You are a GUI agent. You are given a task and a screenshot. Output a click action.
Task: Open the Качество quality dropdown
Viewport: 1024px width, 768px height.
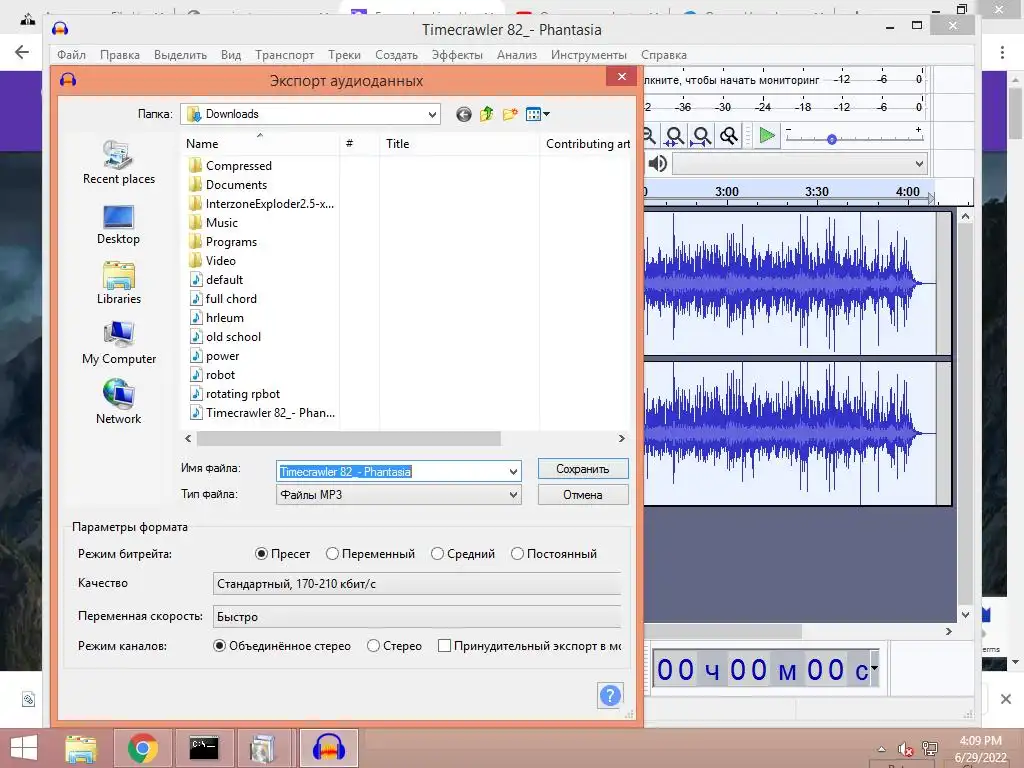[417, 584]
